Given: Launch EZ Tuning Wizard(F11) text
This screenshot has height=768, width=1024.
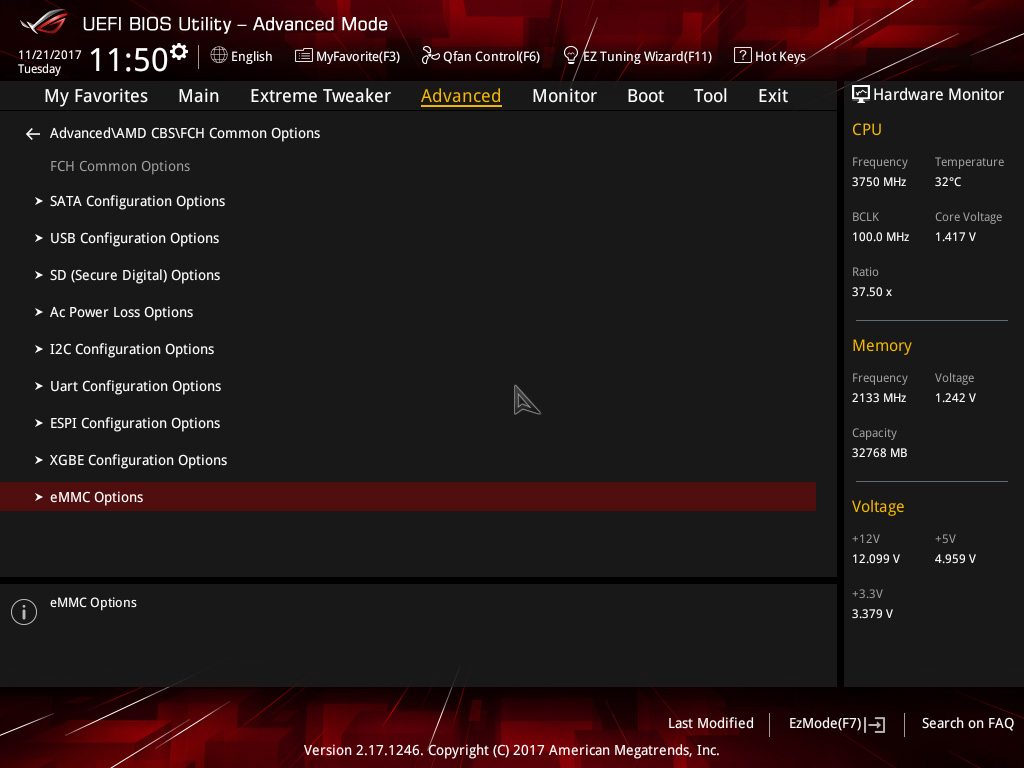Looking at the screenshot, I should [x=647, y=56].
